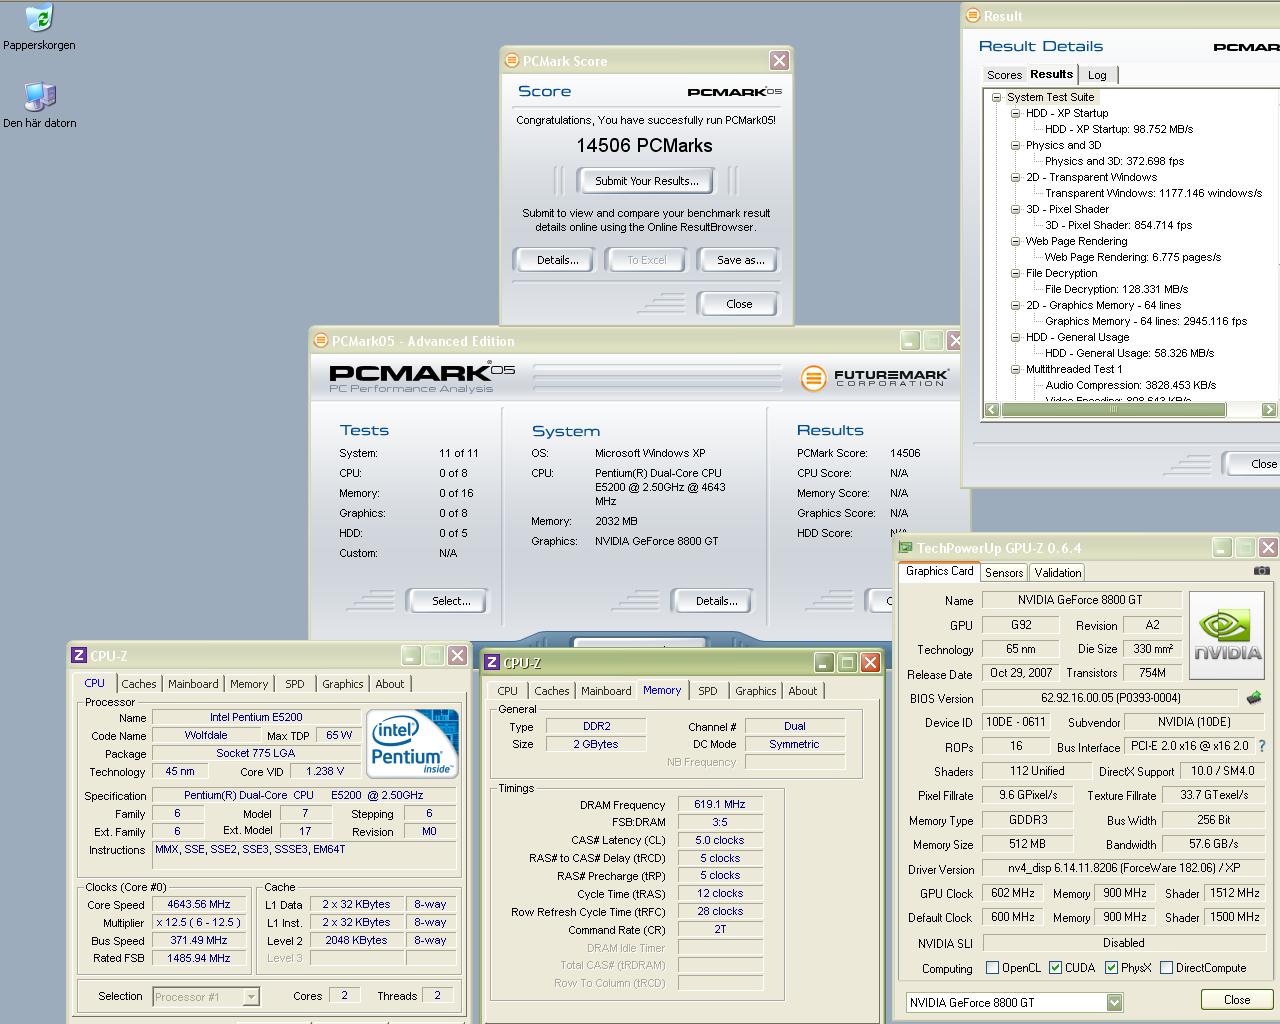Open the GPU selection dropdown in GPU-Z
Screen dimensions: 1280x1024
click(x=1114, y=1002)
